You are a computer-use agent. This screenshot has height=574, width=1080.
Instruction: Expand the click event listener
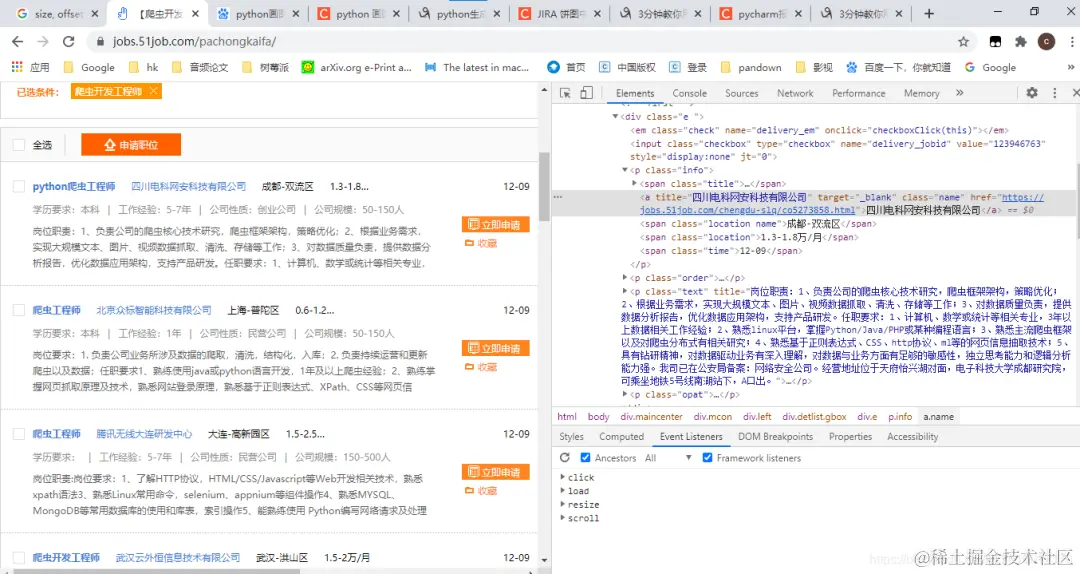[563, 477]
